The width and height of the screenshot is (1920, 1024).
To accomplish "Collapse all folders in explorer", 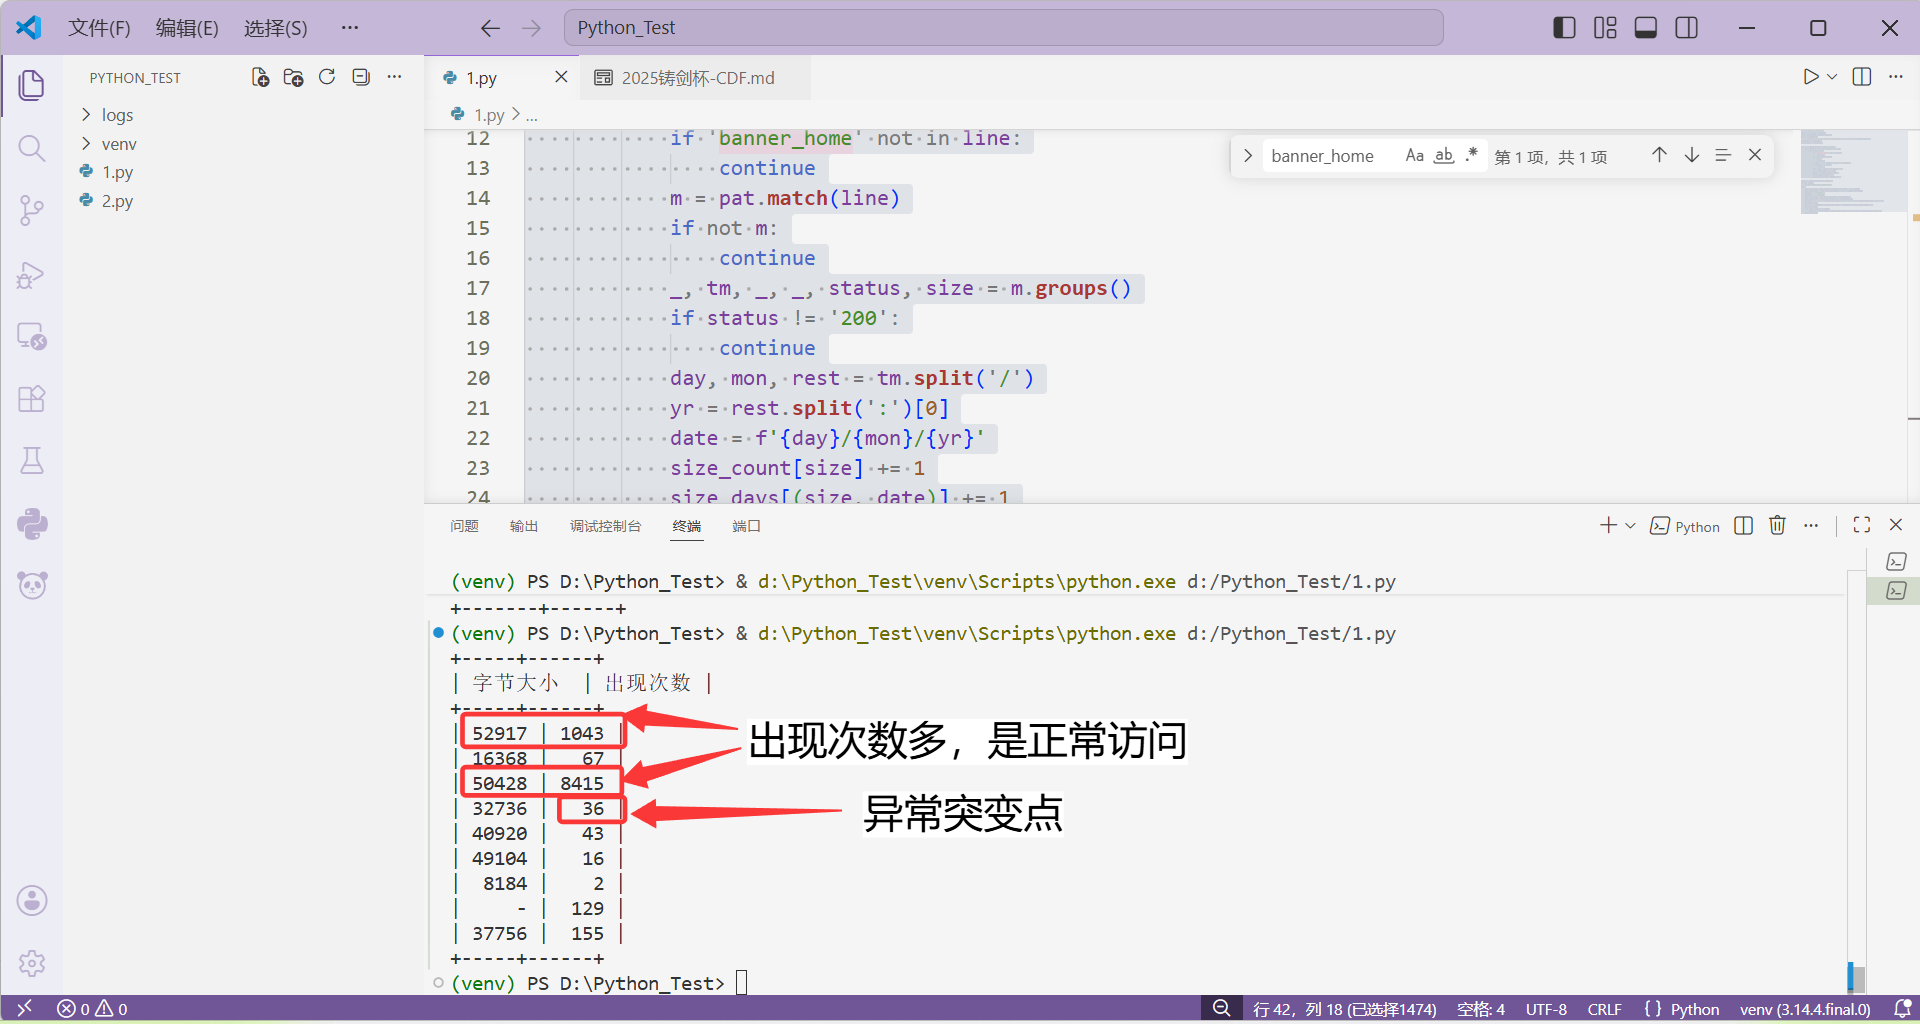I will [361, 77].
